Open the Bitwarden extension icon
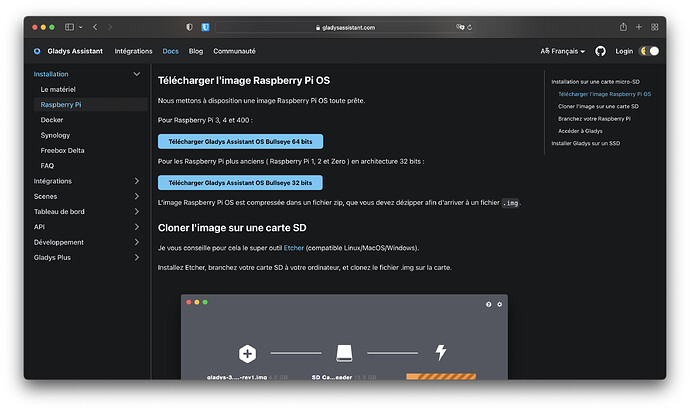The width and height of the screenshot is (690, 411). [205, 27]
